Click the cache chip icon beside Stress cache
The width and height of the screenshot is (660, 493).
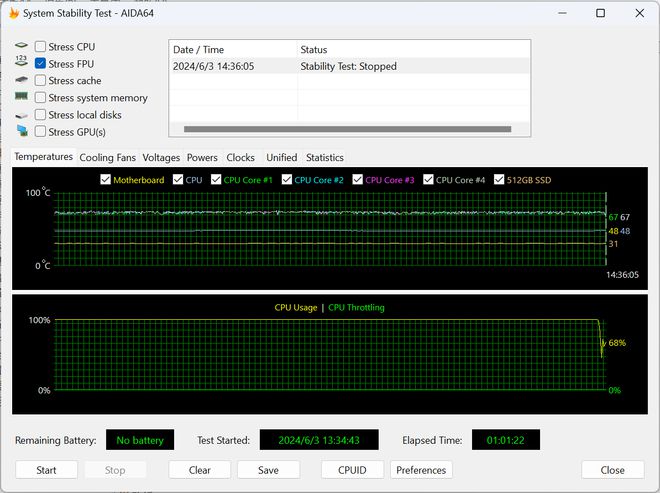click(21, 81)
